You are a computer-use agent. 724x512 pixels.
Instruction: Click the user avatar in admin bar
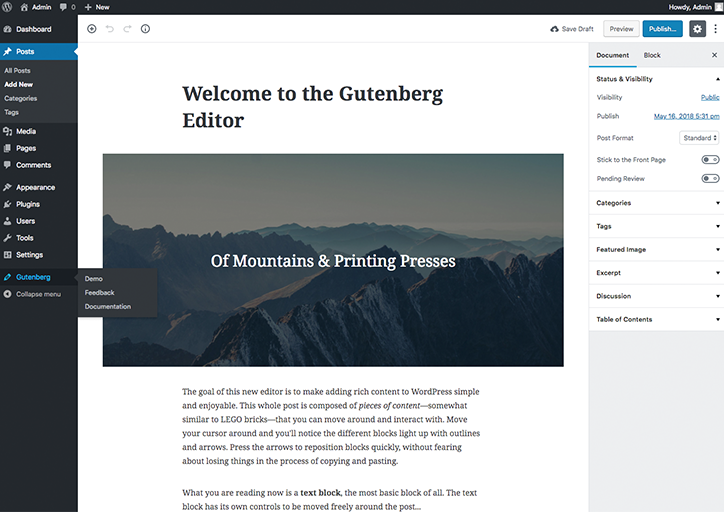tap(719, 7)
